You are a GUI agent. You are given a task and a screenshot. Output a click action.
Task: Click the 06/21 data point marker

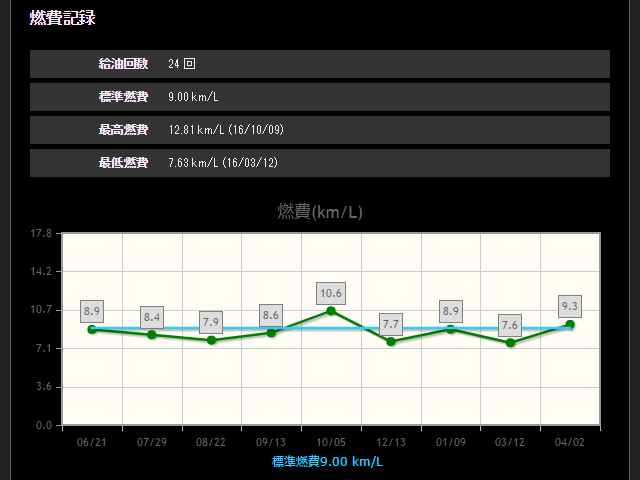pyautogui.click(x=92, y=329)
